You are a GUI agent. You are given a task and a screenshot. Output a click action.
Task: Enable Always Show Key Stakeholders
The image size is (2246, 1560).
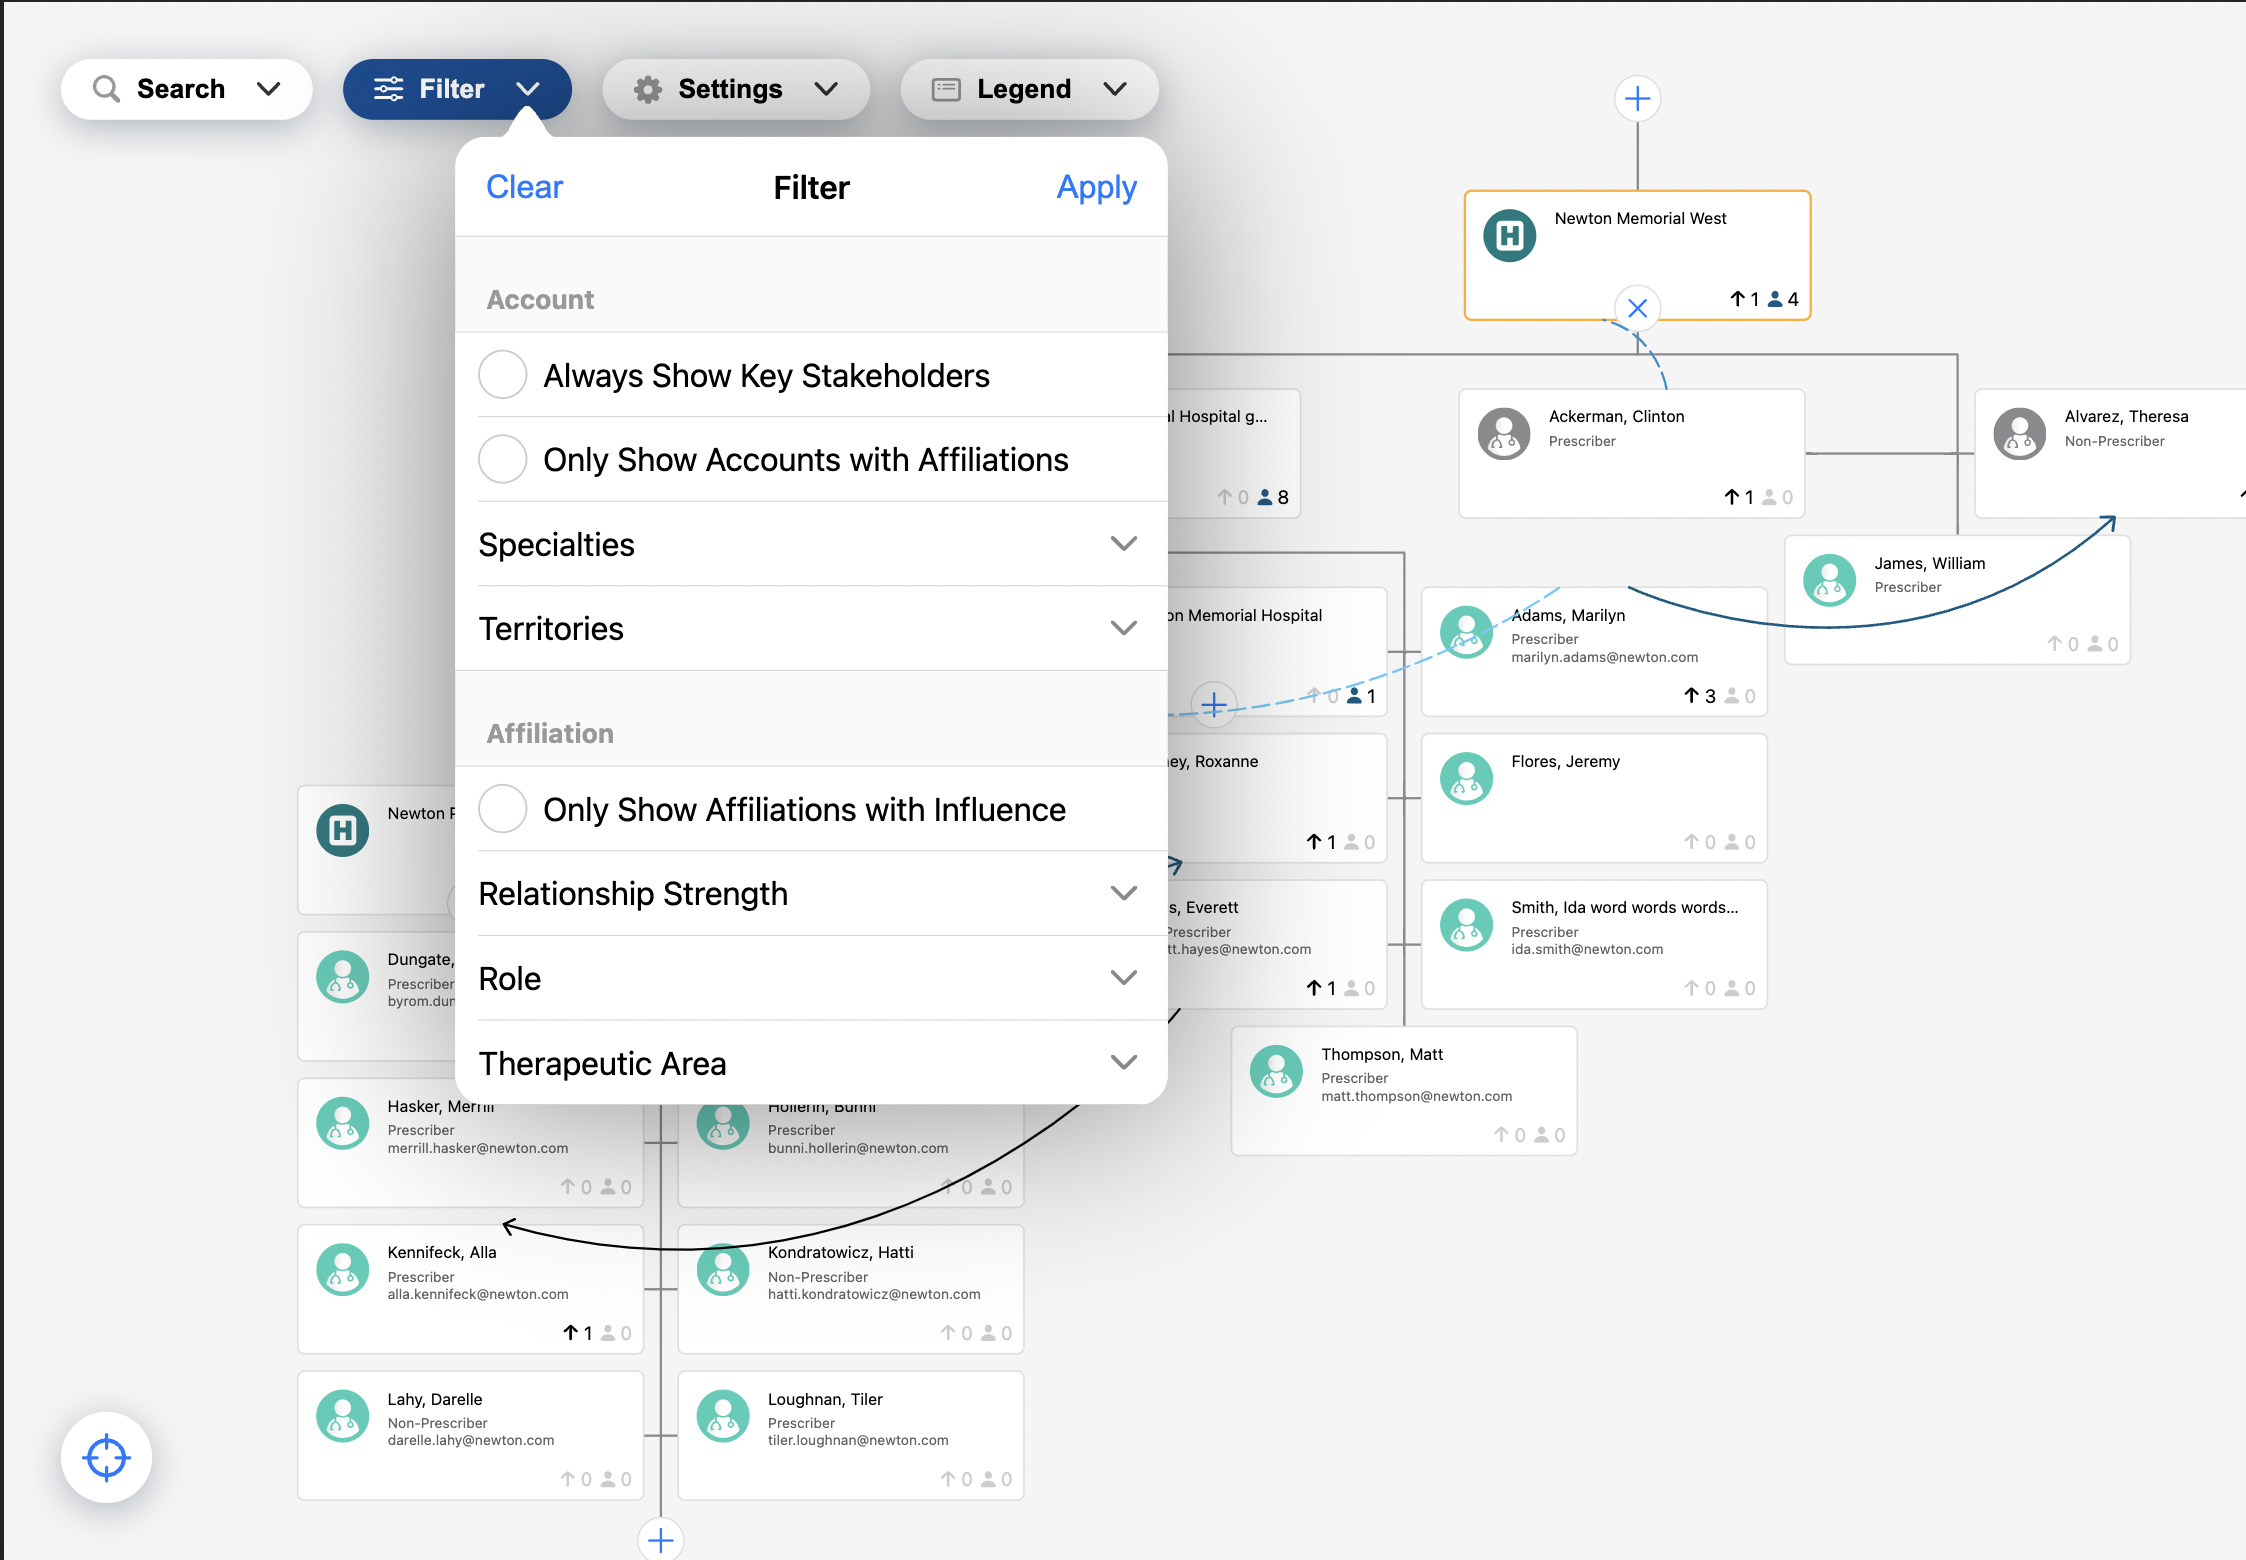[x=503, y=375]
